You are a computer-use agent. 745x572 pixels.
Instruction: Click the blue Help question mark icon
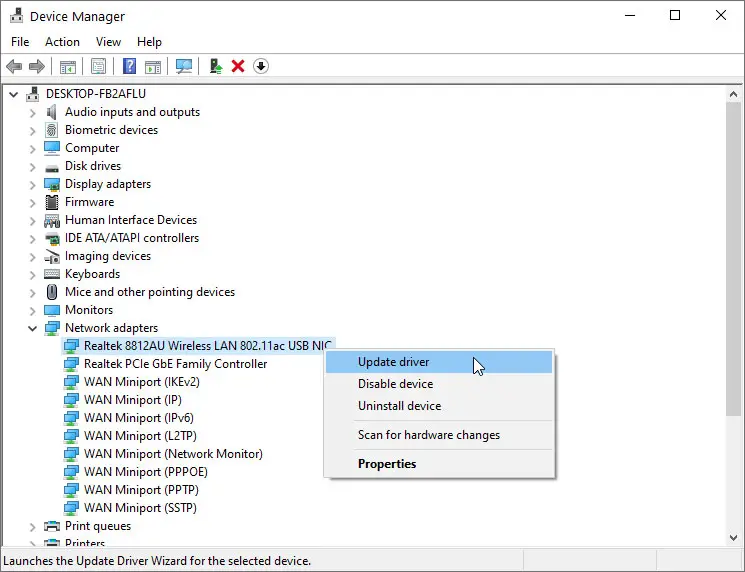tap(129, 66)
